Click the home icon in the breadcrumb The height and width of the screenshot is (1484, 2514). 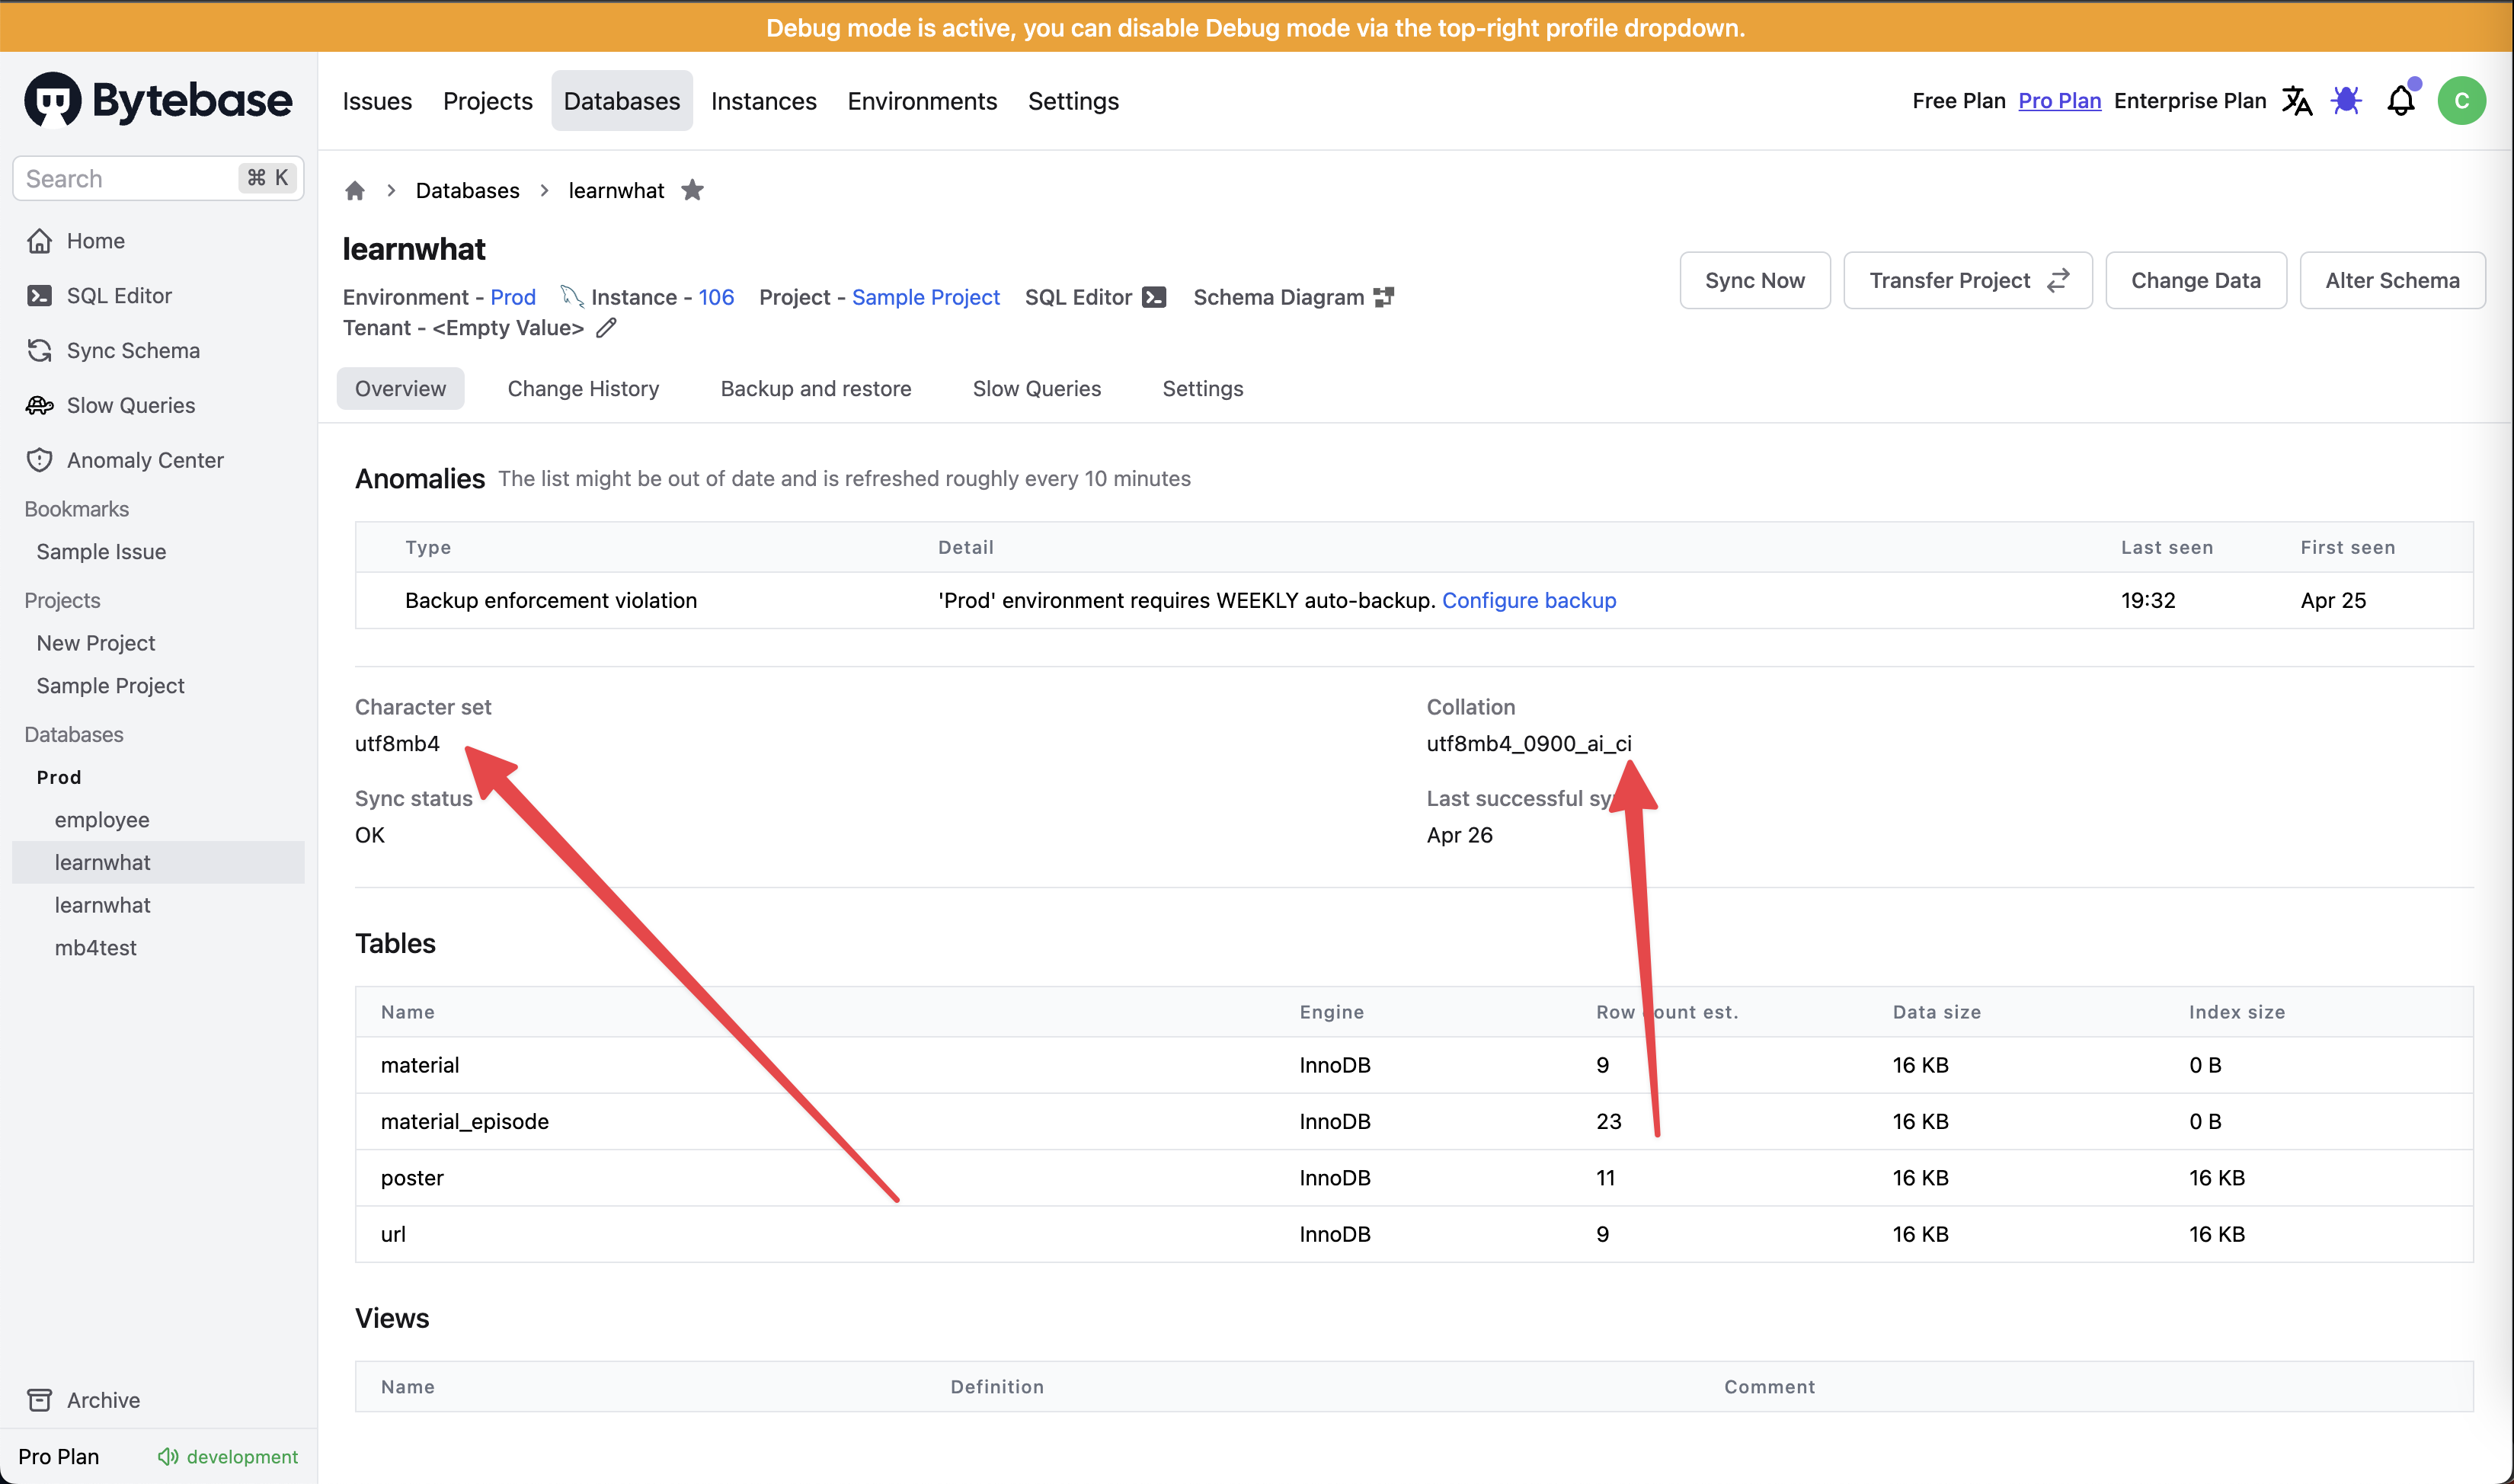355,190
